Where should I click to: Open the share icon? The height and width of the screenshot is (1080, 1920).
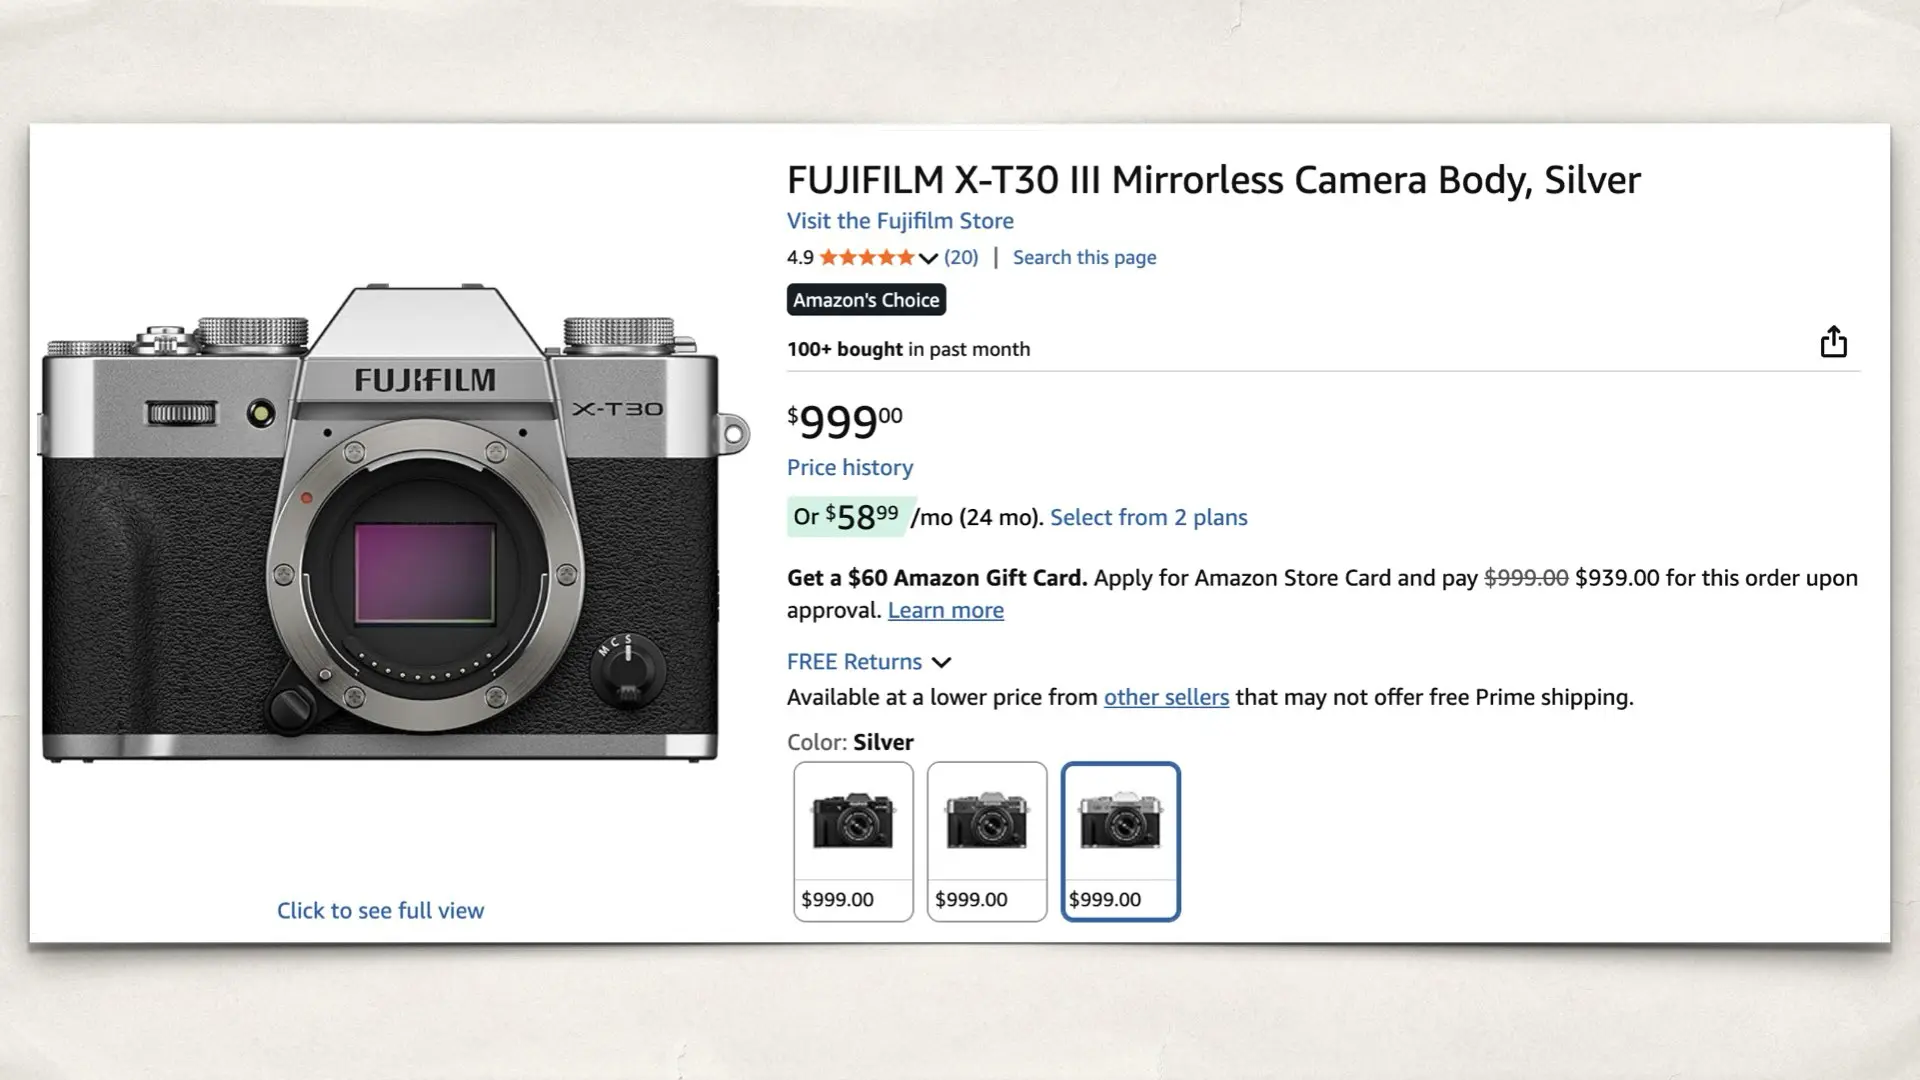1835,341
